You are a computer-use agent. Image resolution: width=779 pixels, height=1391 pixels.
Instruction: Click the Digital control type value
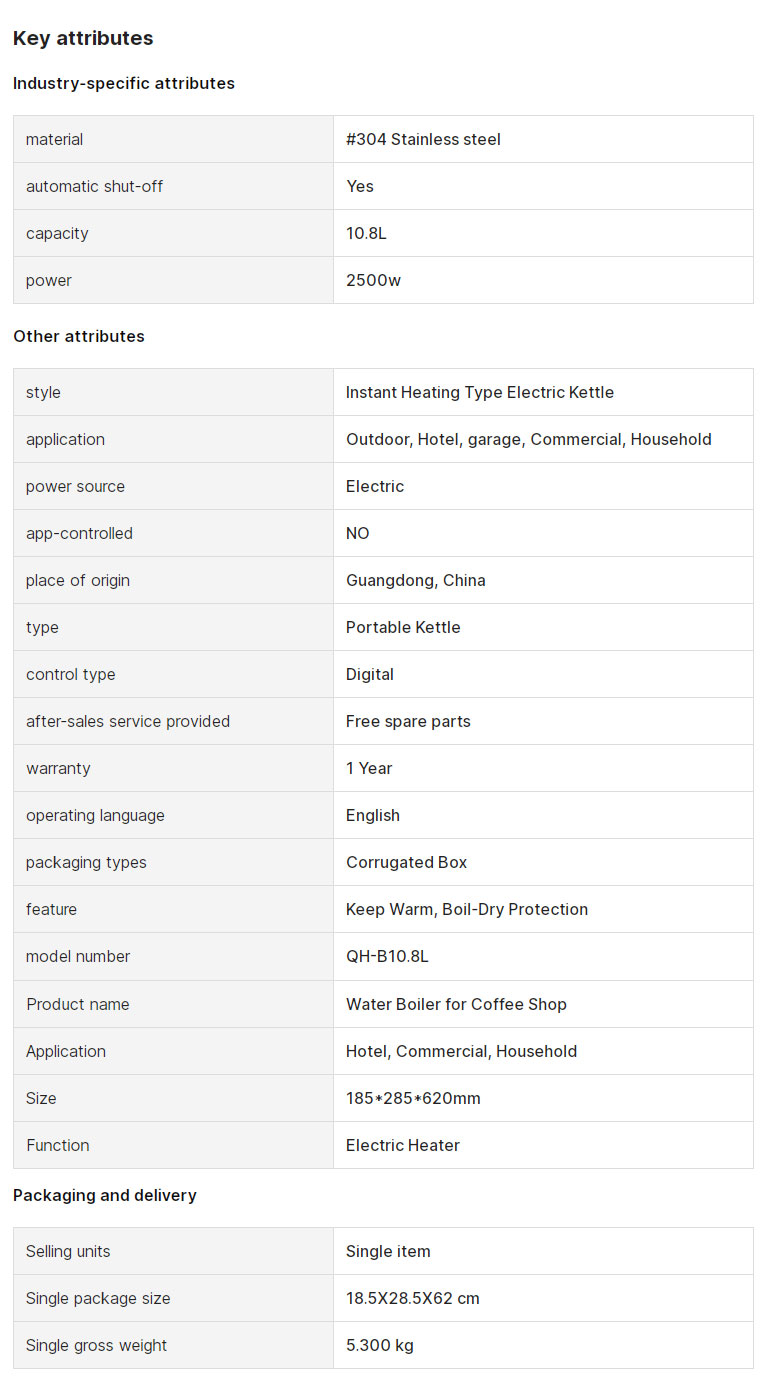tap(370, 674)
